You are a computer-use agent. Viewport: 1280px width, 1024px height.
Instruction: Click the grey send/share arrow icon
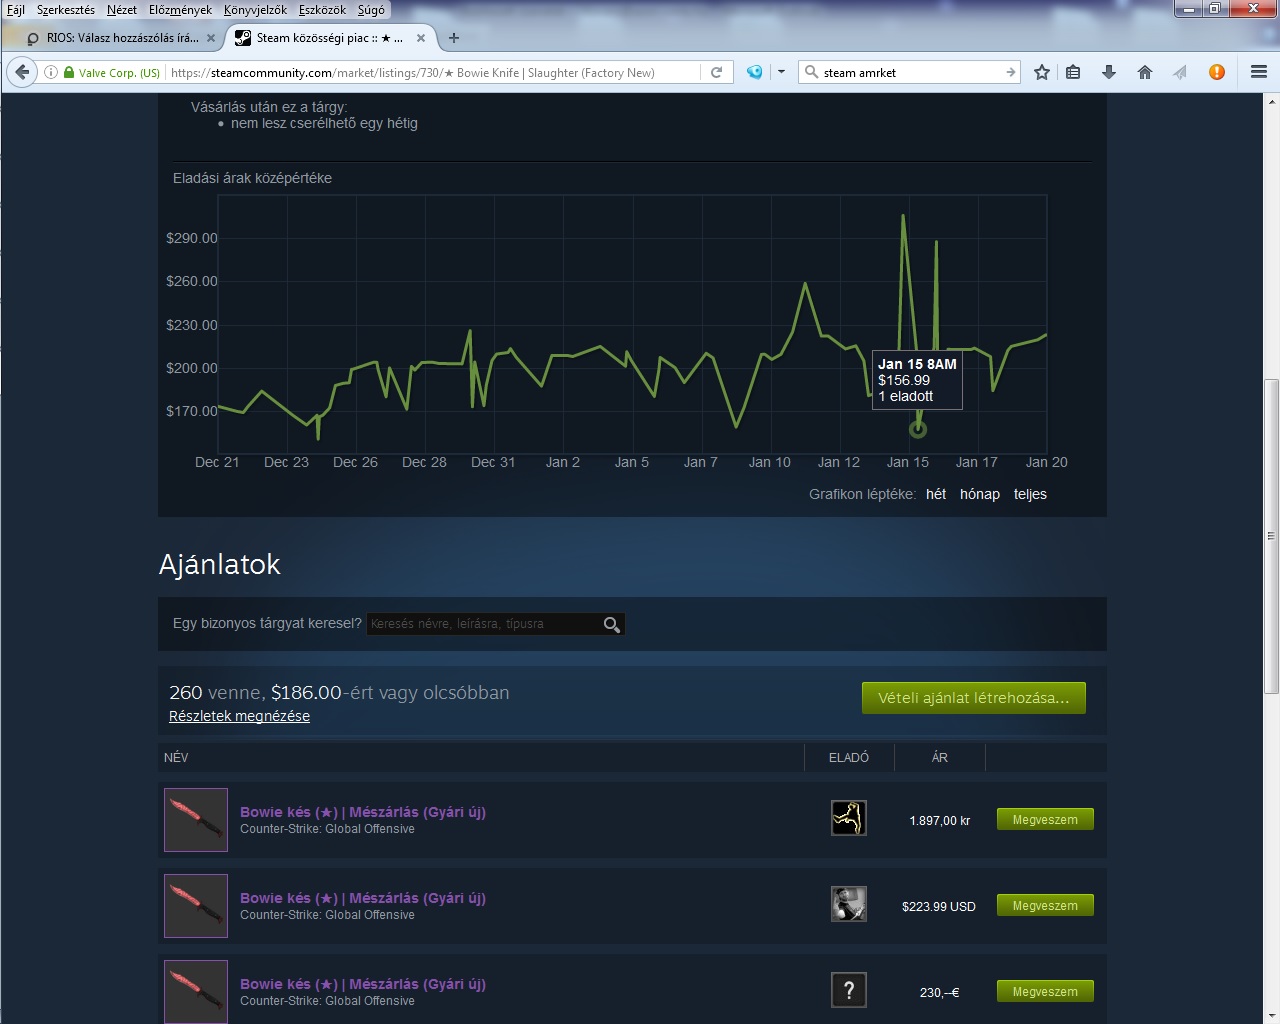(x=1180, y=72)
